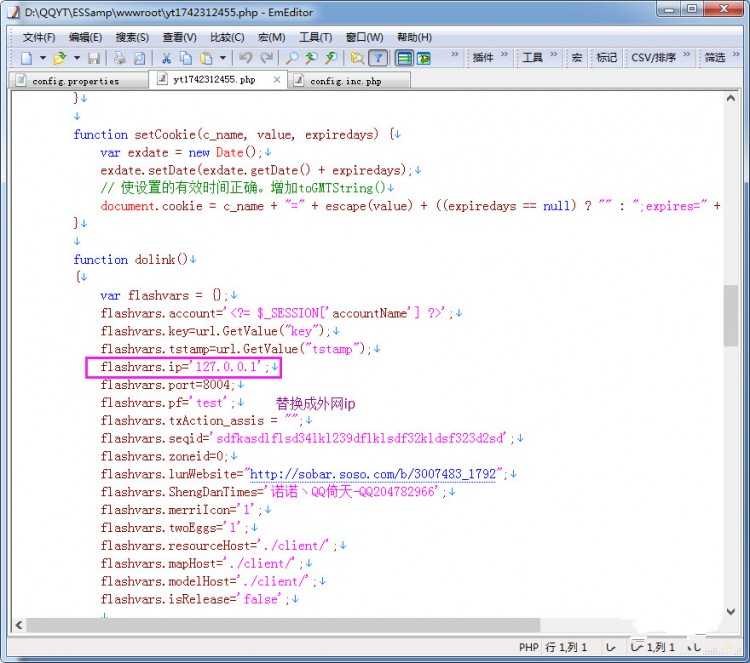Open the dropdown arrow beside New file

pyautogui.click(x=43, y=58)
